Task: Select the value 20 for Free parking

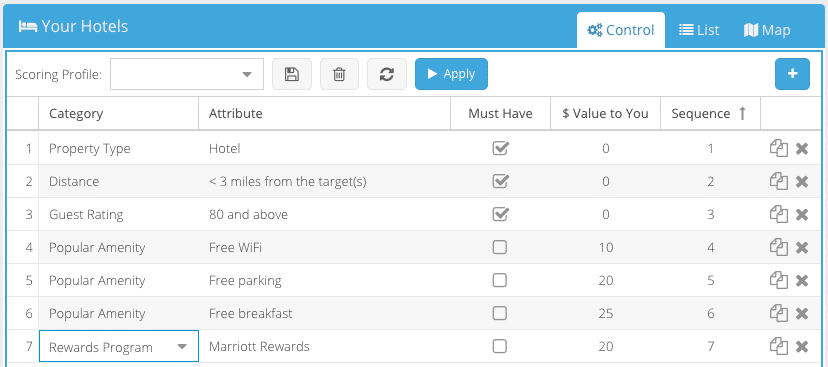Action: point(605,280)
